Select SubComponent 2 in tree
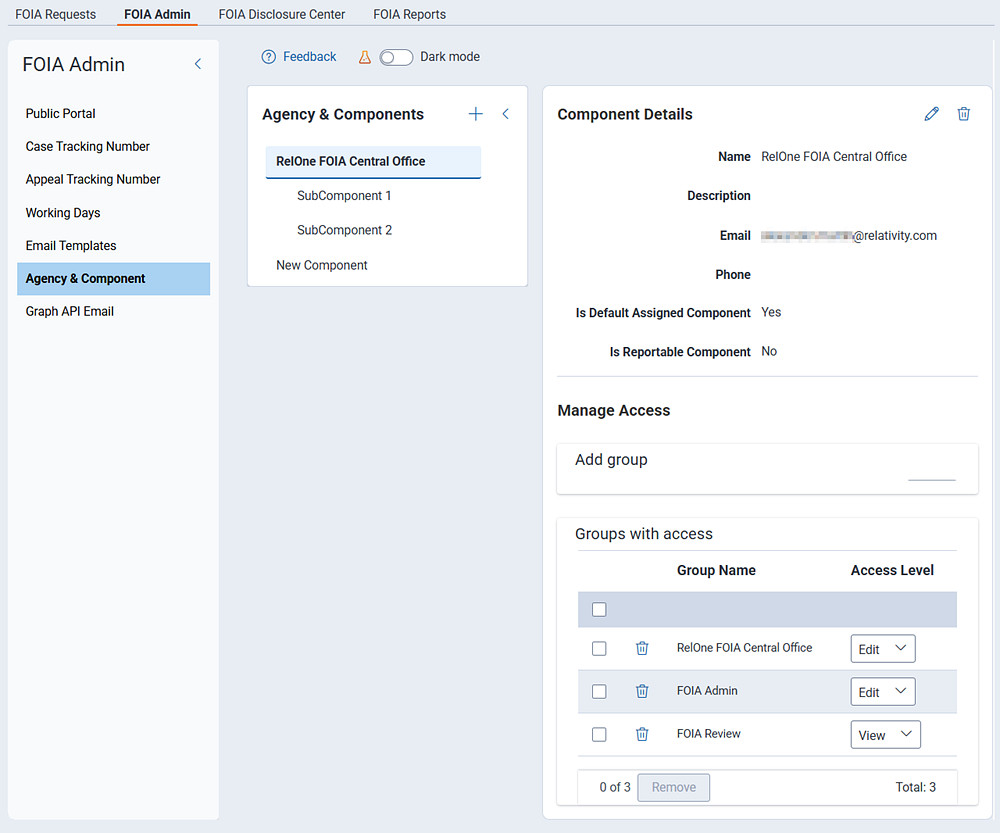This screenshot has width=1000, height=833. coord(344,230)
